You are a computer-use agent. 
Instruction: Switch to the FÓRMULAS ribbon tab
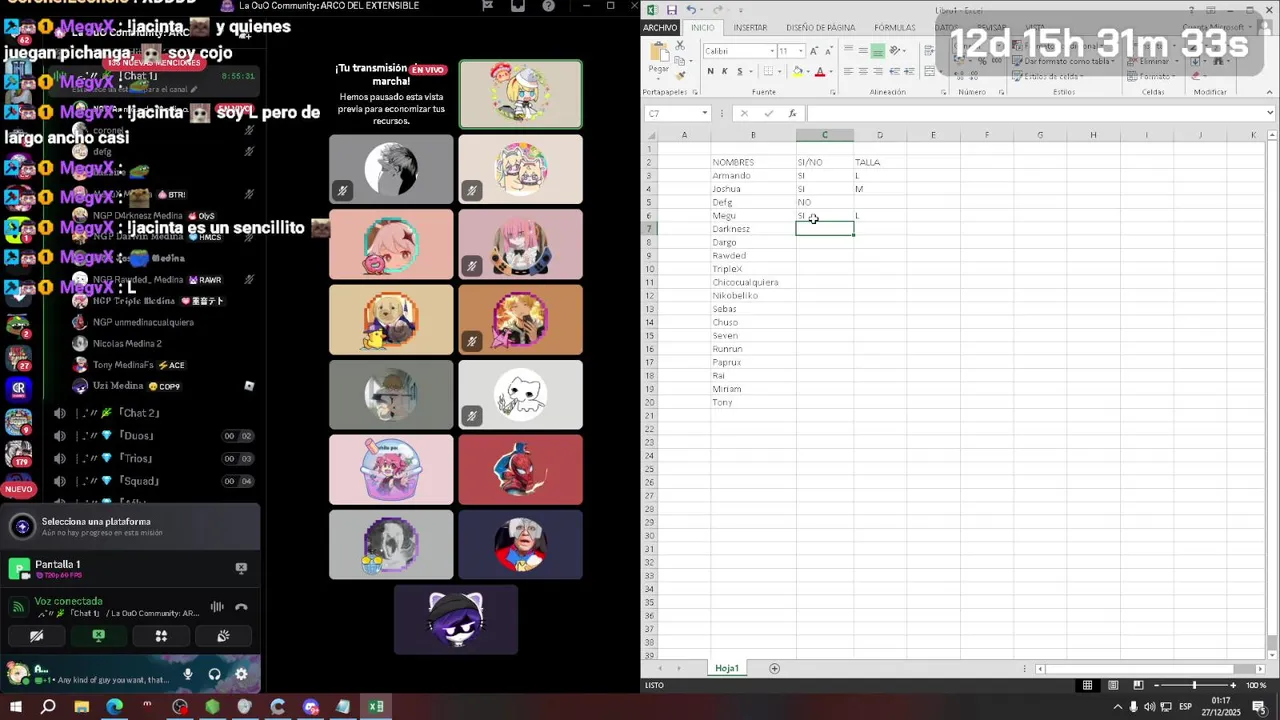point(894,28)
